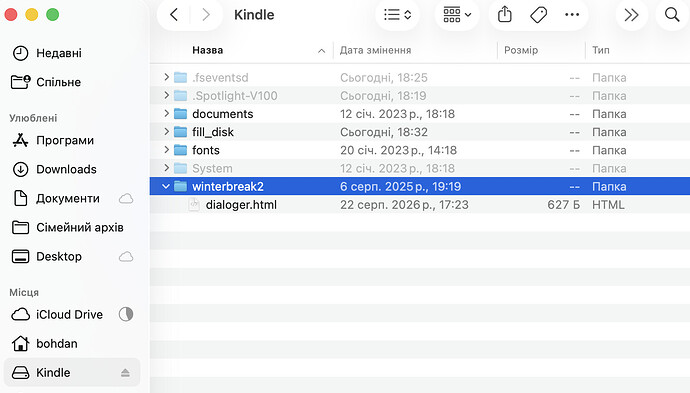
Task: Click the Share icon in toolbar
Action: [x=505, y=15]
